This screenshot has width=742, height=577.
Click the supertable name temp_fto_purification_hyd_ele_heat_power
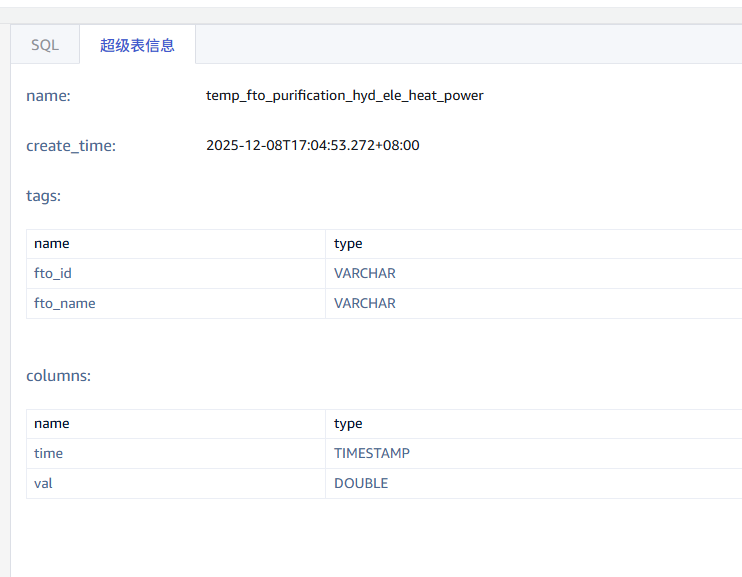click(344, 95)
